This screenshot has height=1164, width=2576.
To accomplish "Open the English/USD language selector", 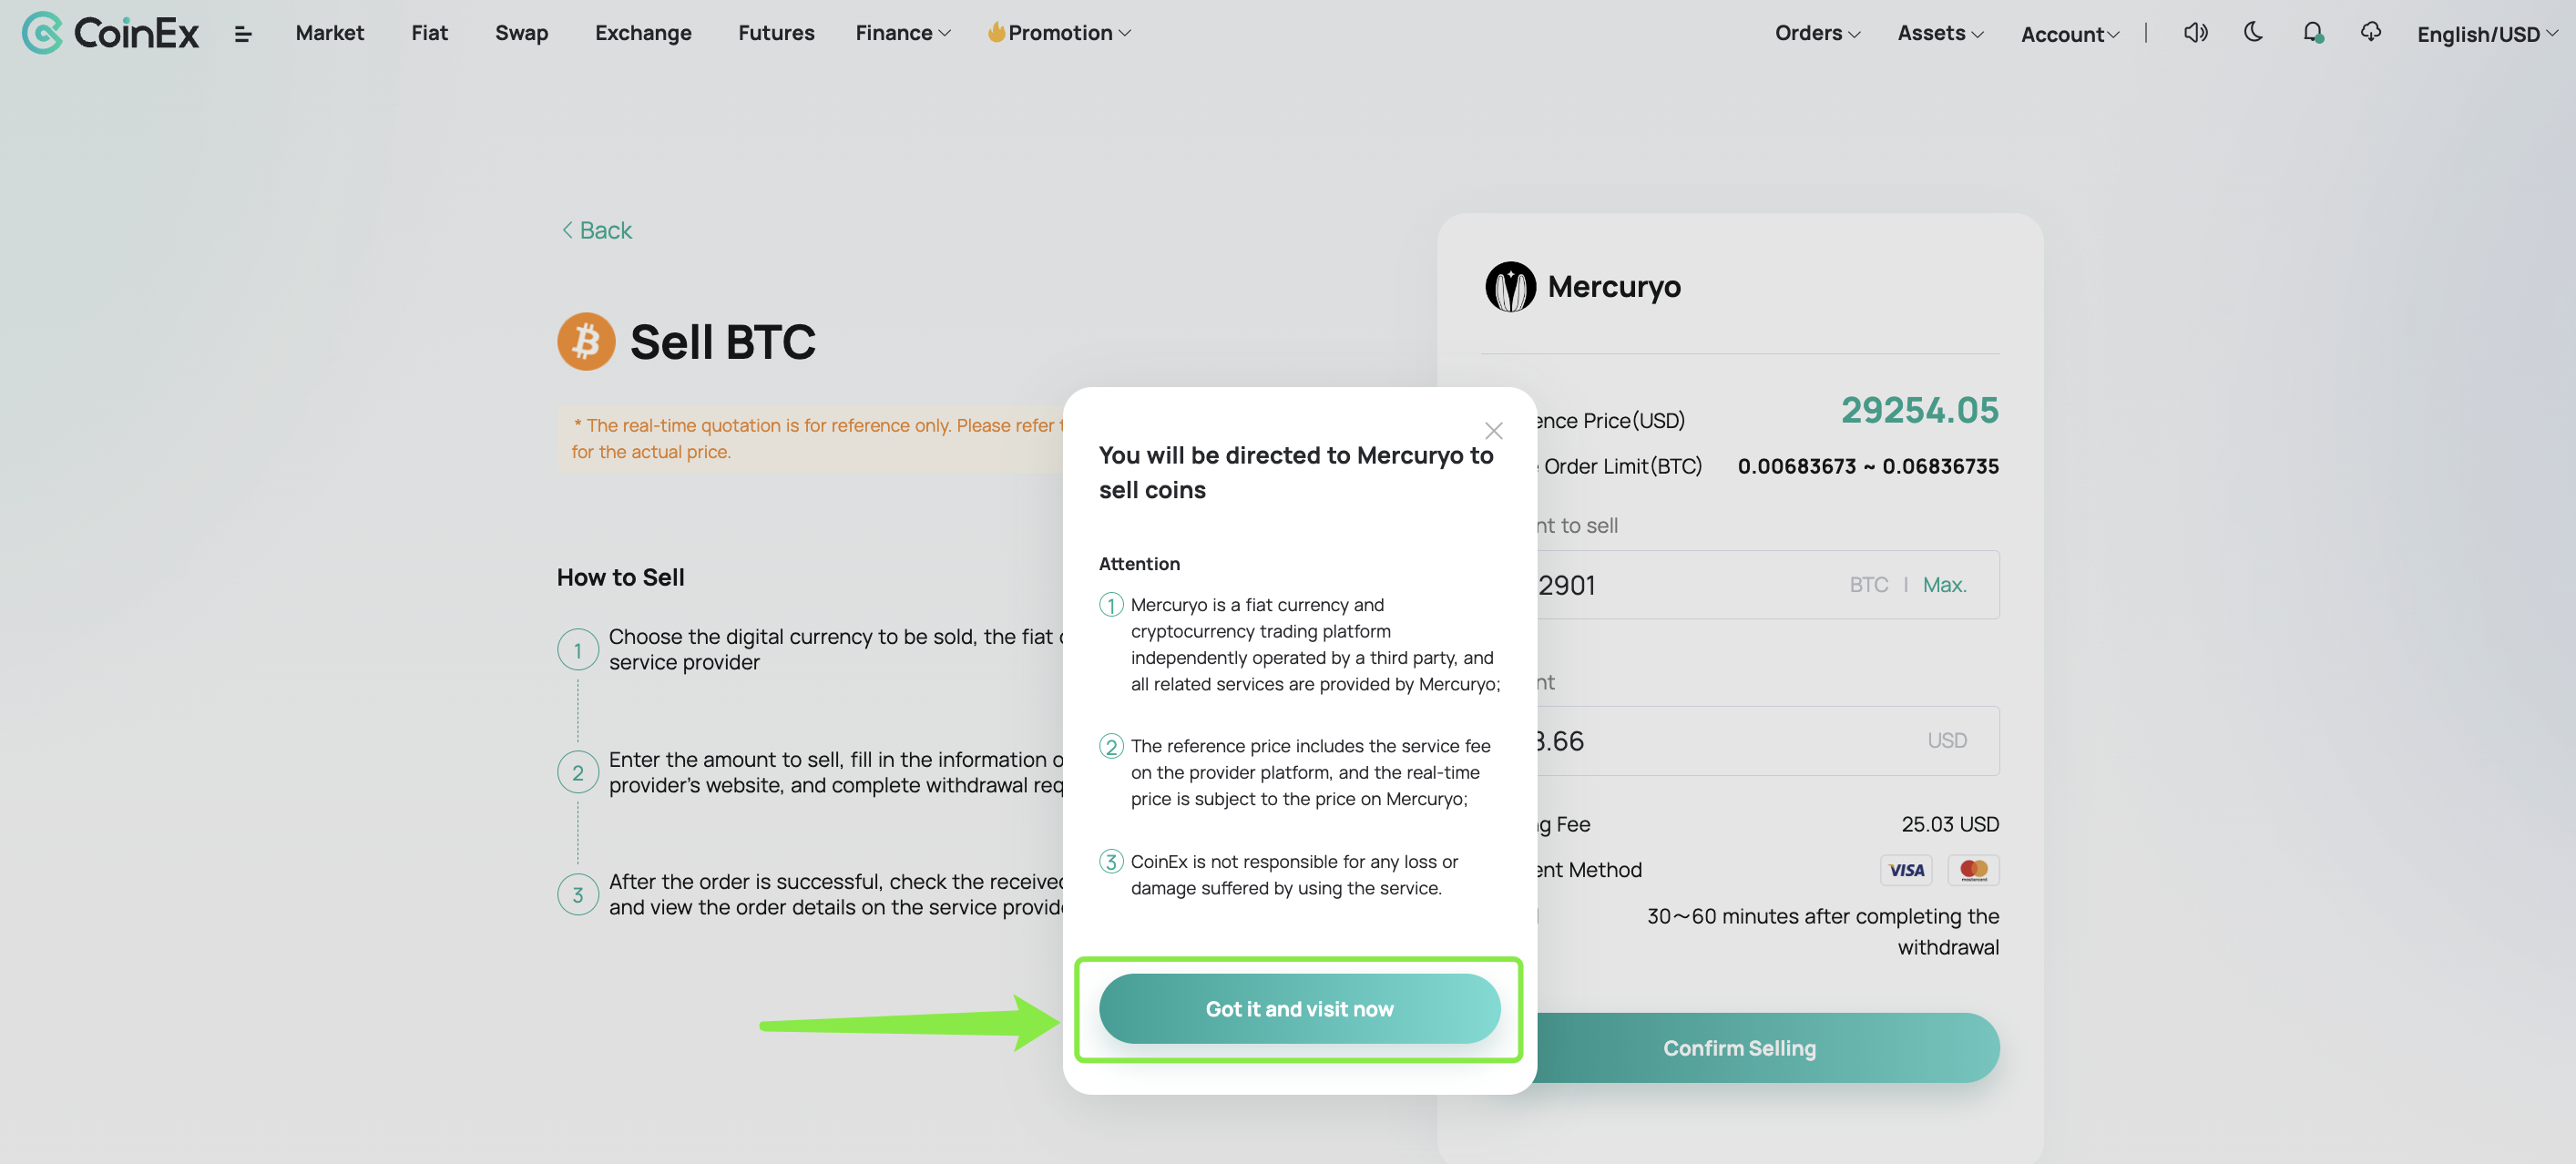I will click(x=2487, y=34).
